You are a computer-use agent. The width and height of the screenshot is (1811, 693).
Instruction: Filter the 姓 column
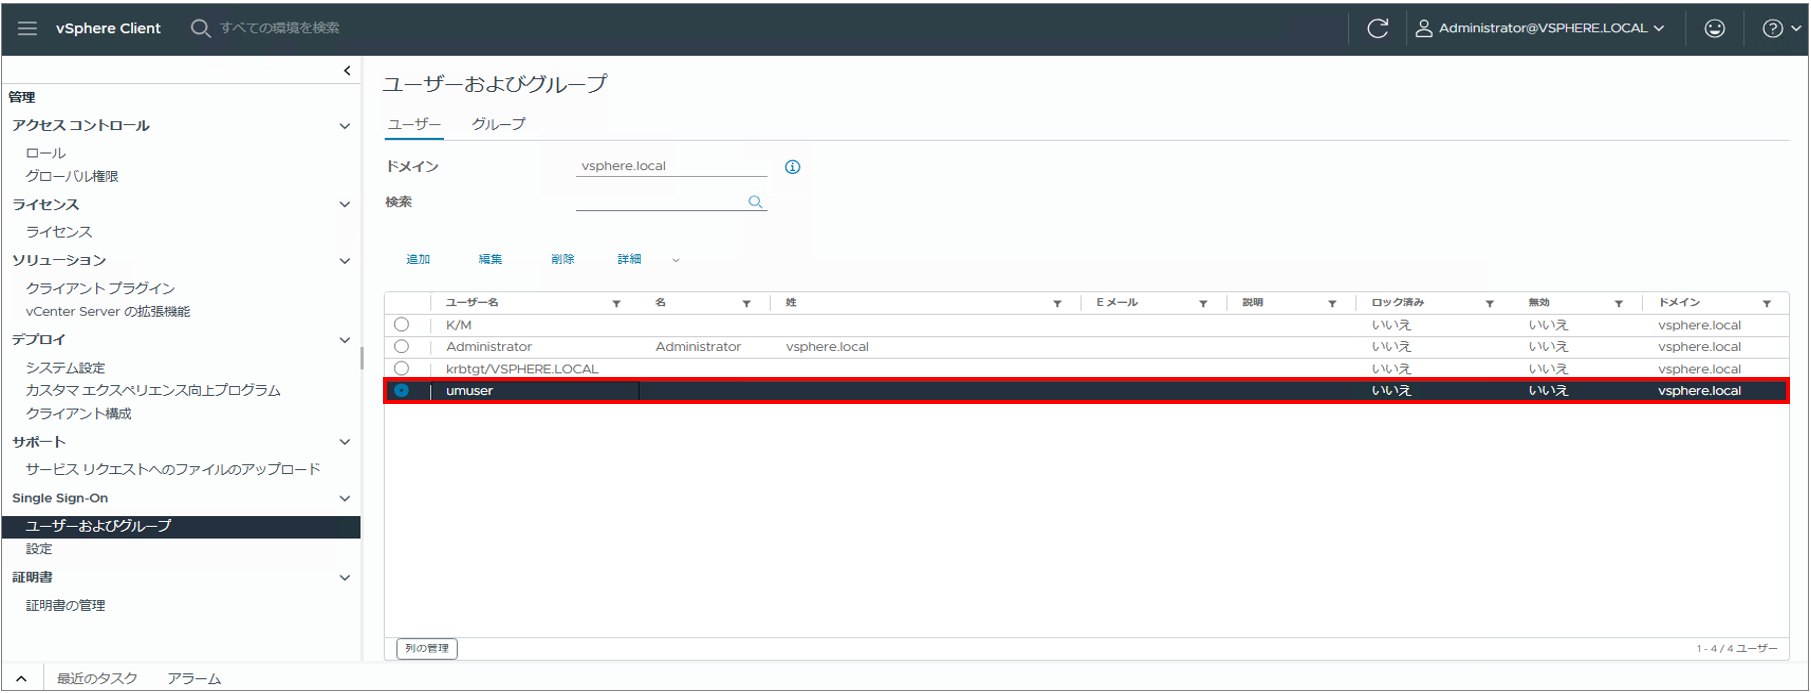point(1057,303)
